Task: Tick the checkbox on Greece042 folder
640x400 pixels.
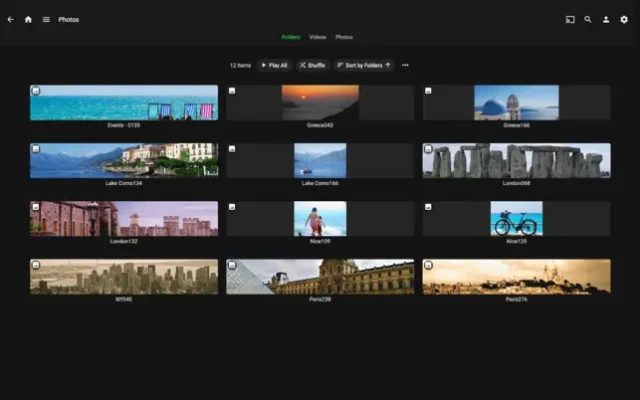Action: pyautogui.click(x=232, y=91)
